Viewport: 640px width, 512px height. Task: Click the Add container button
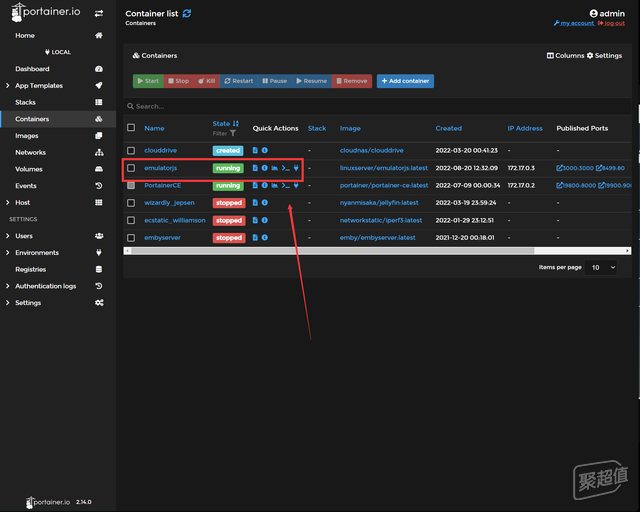pyautogui.click(x=405, y=81)
